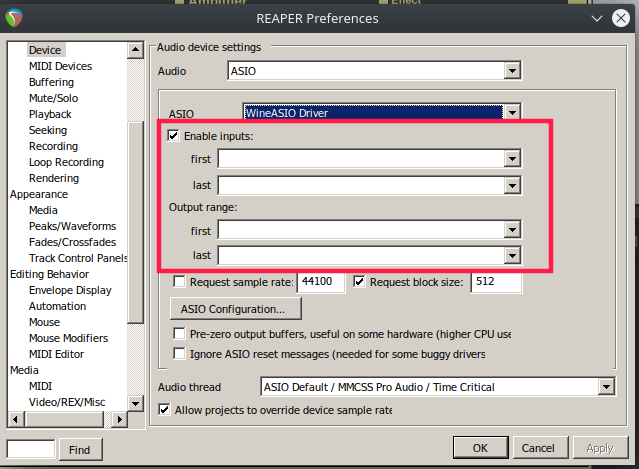This screenshot has height=469, width=639.
Task: Open MIDI Devices preferences page
Action: pyautogui.click(x=60, y=66)
